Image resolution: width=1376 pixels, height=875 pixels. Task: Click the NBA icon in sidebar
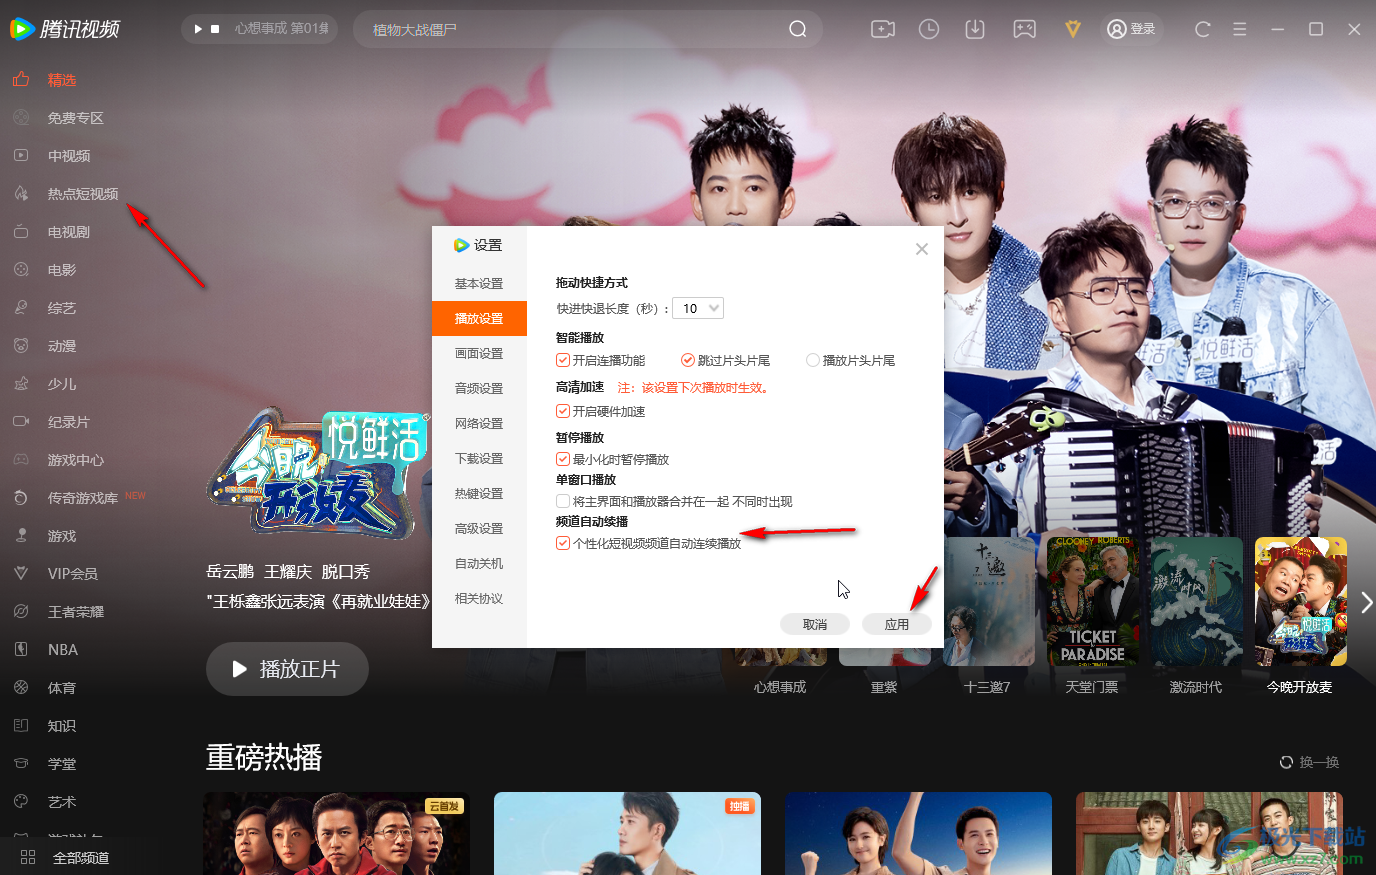pyautogui.click(x=21, y=650)
